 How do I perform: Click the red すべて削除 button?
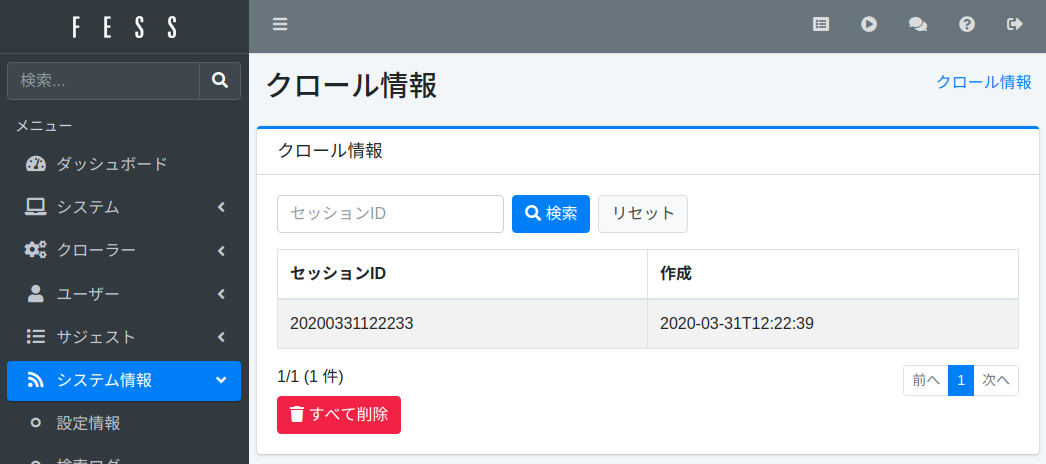[x=338, y=415]
